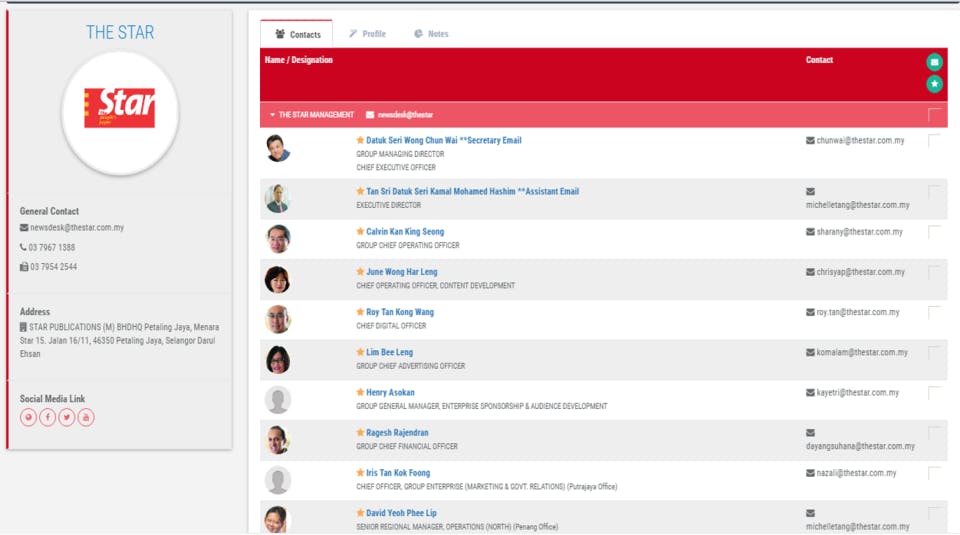The height and width of the screenshot is (535, 960).
Task: Click newsdesk@thestar.com.my under General Contact
Action: 77,228
